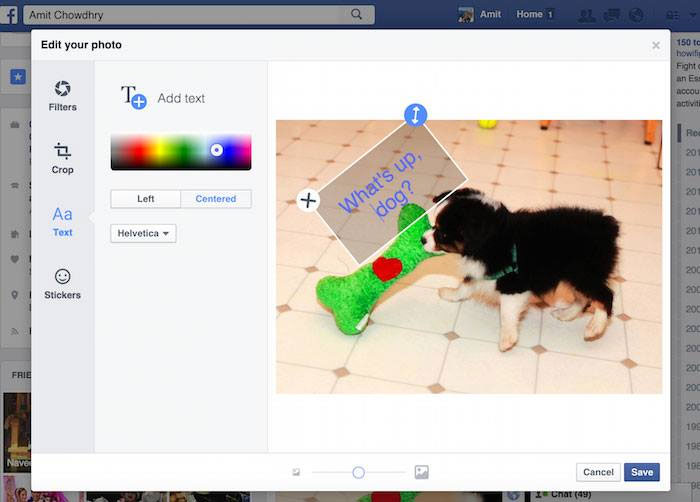The image size is (700, 502).
Task: Click the Add text icon
Action: 134,97
